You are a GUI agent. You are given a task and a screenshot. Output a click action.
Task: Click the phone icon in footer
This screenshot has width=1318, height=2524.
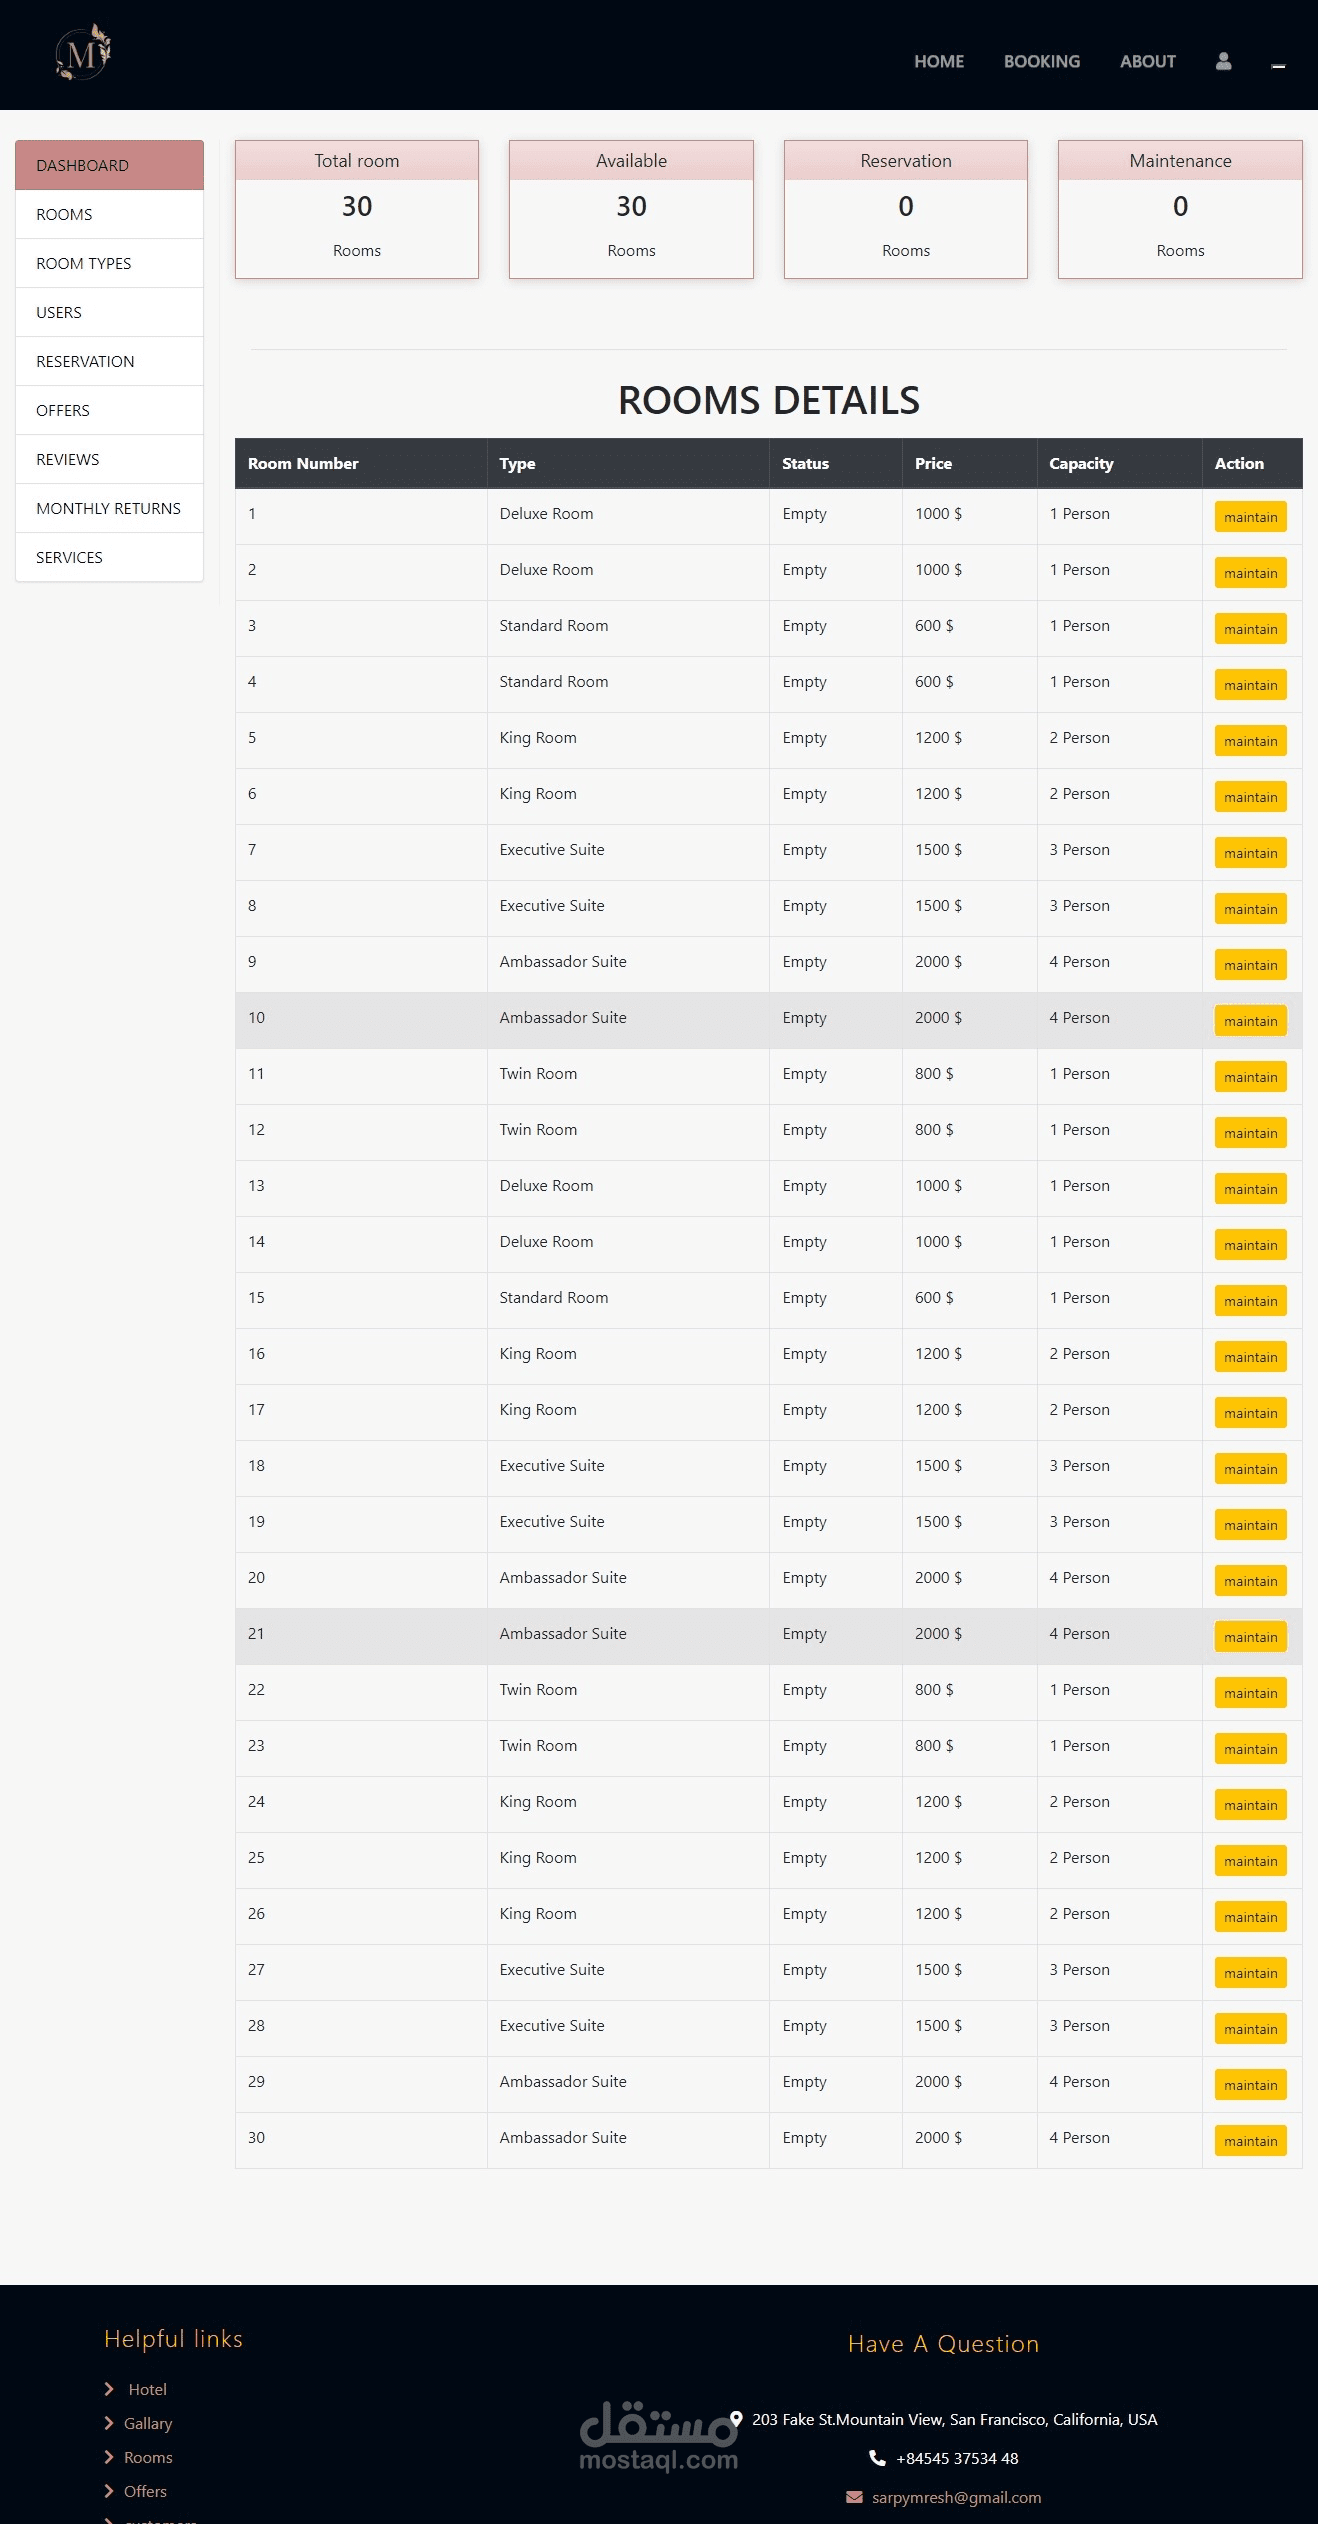pos(877,2457)
